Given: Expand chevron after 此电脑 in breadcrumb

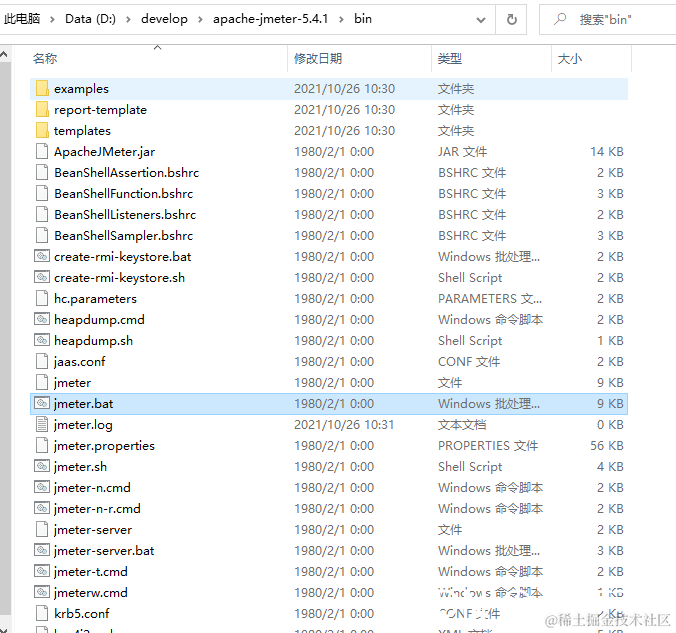Looking at the screenshot, I should click(52, 19).
